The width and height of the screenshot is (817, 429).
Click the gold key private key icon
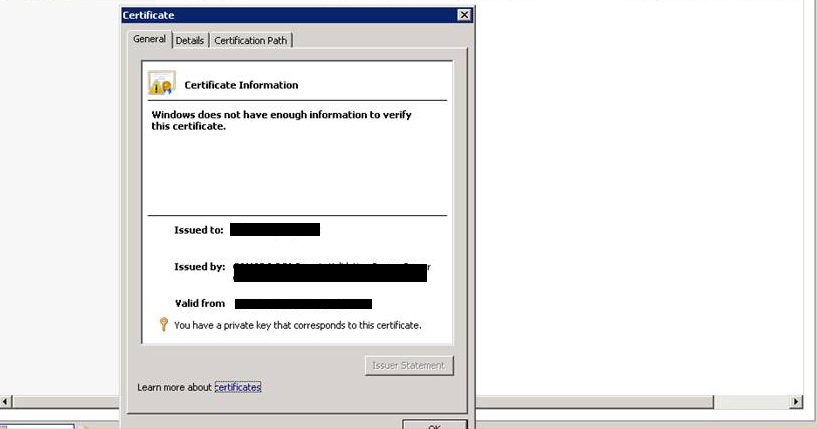point(164,325)
